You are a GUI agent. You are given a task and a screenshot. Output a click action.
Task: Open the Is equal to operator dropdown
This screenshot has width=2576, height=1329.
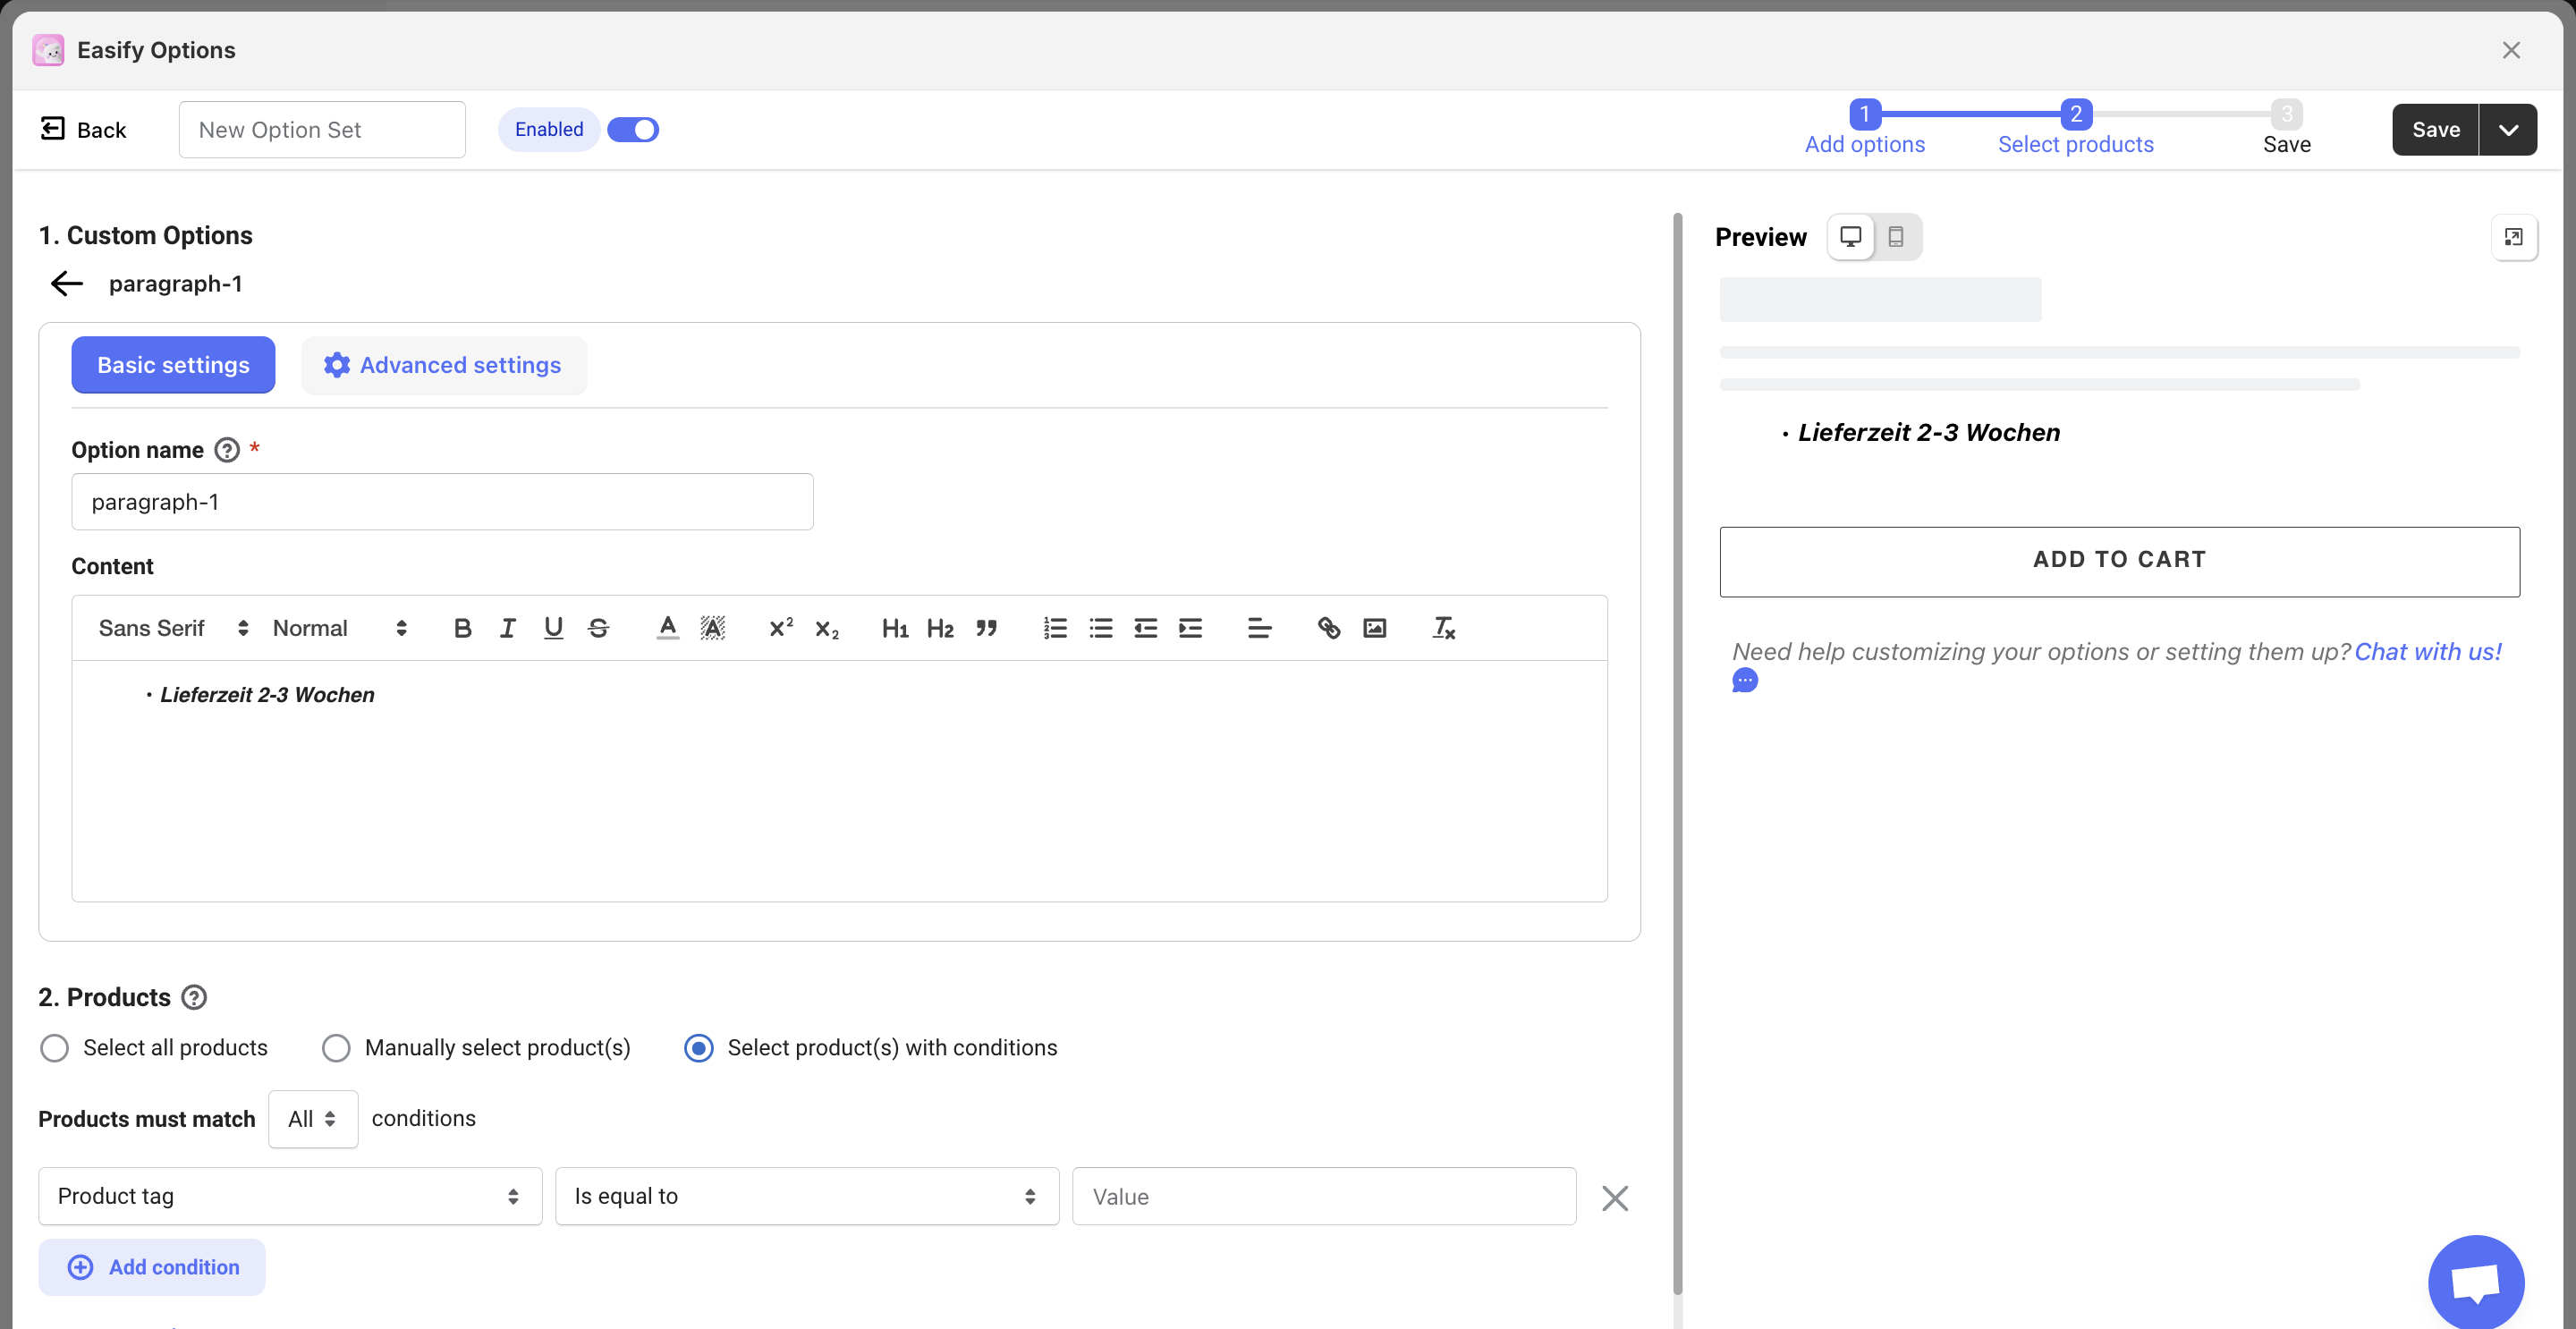tap(806, 1196)
